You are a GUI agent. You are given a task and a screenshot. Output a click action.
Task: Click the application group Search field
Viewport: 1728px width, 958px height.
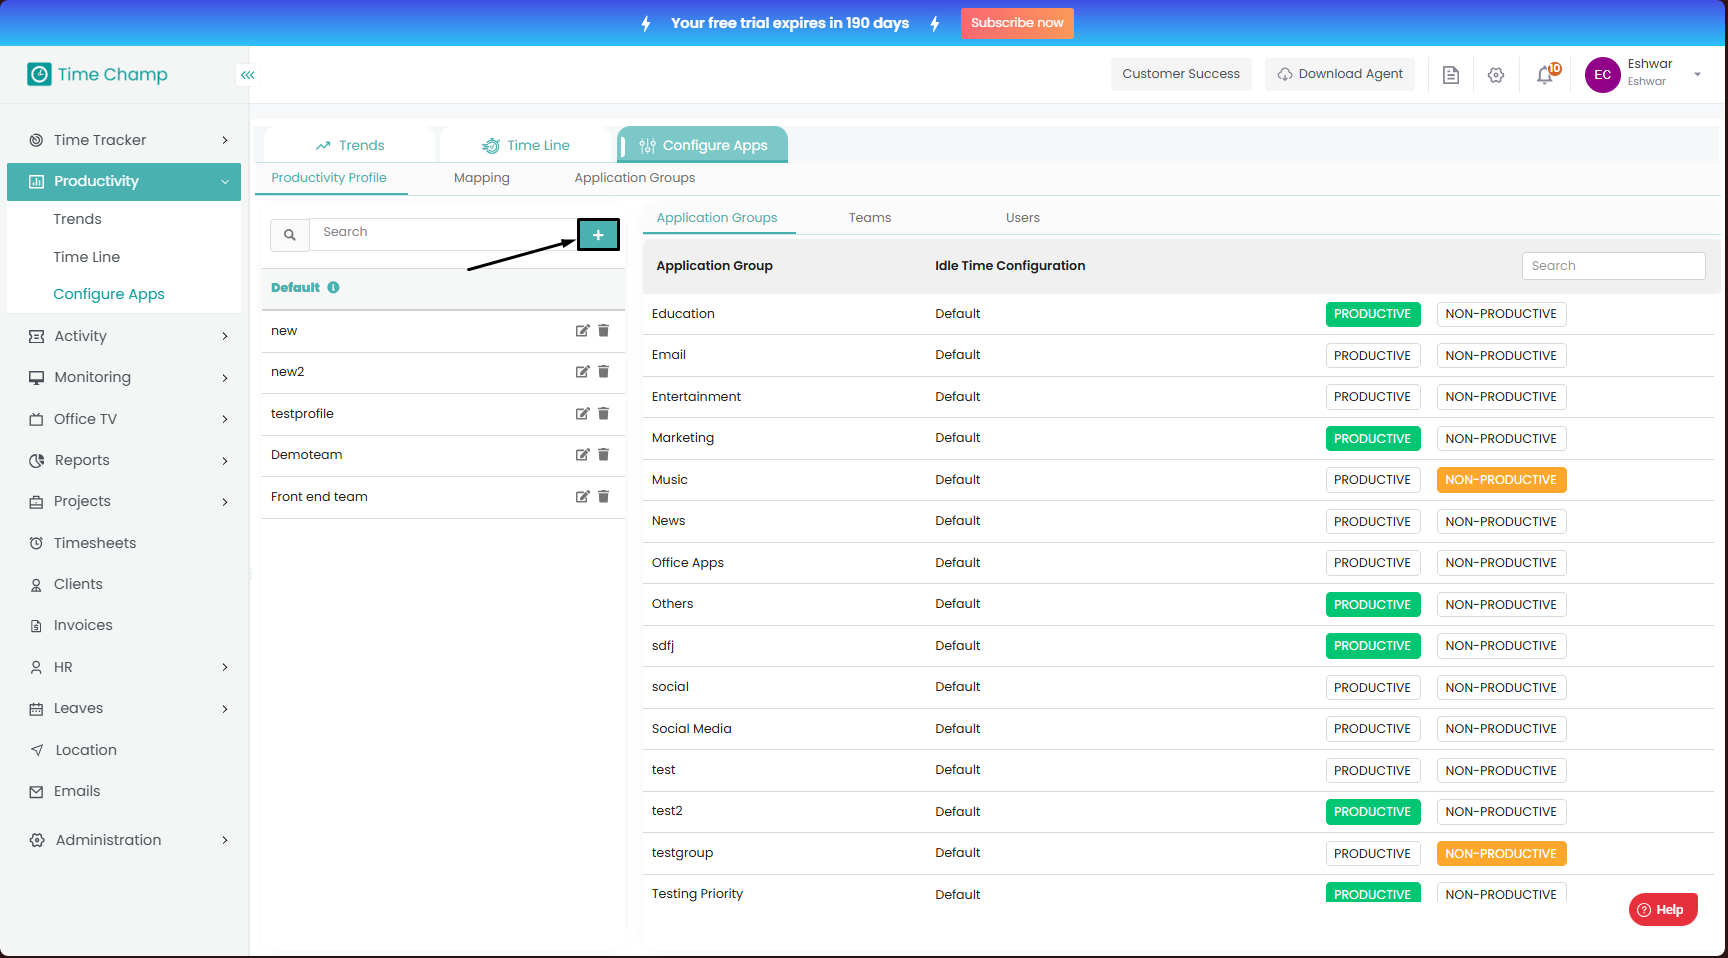click(x=1613, y=266)
